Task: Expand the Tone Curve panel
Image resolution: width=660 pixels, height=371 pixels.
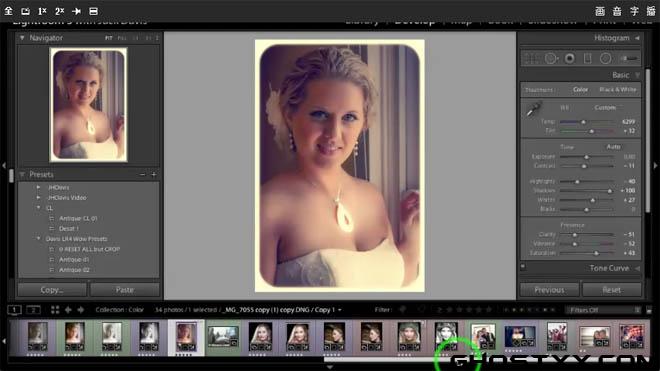Action: pos(637,268)
